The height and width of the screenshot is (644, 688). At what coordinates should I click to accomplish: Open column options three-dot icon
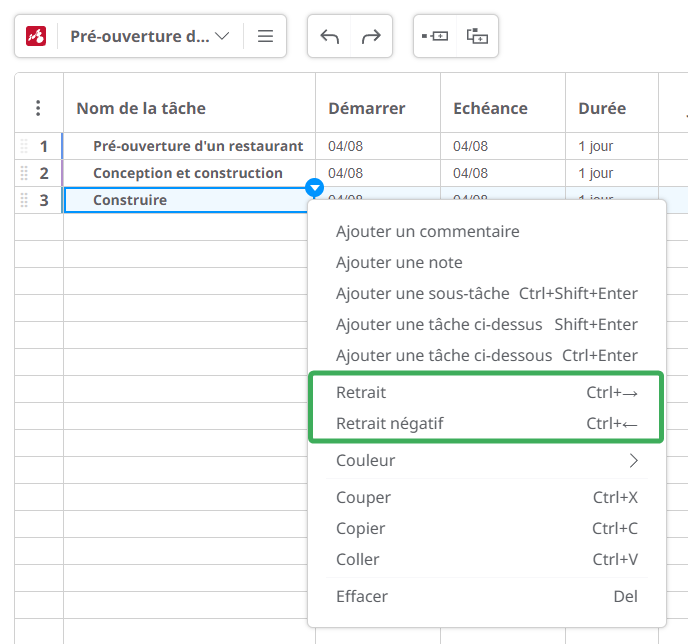point(38,108)
